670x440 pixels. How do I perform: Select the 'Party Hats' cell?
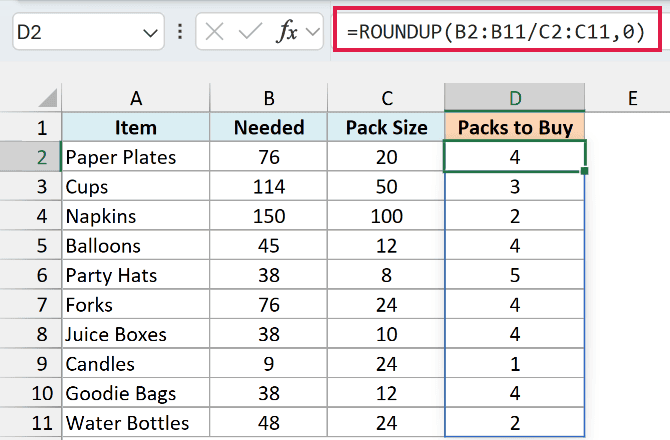(136, 275)
